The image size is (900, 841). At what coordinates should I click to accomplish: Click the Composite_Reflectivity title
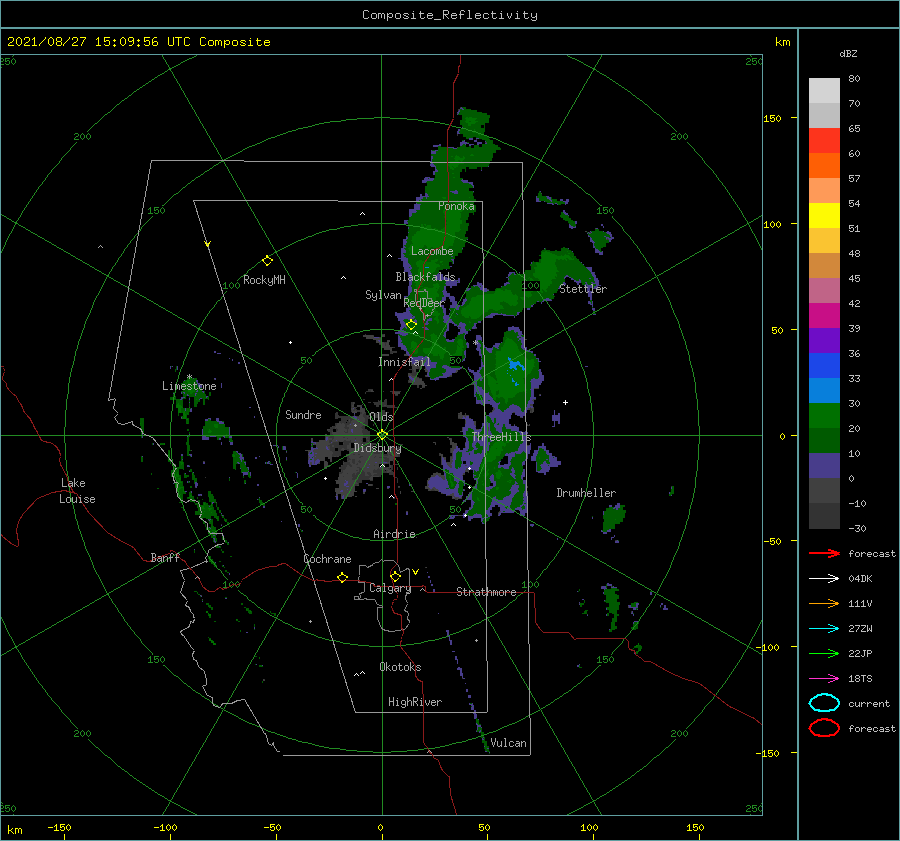click(x=450, y=15)
